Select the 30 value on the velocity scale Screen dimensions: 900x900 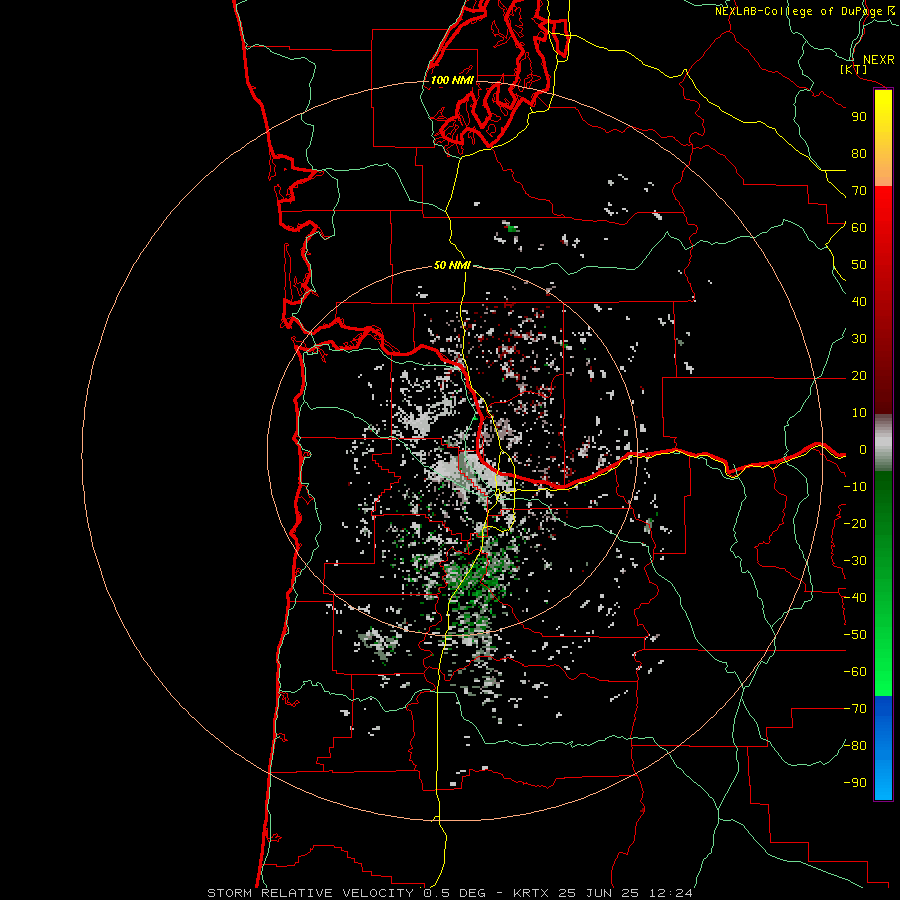(x=859, y=339)
